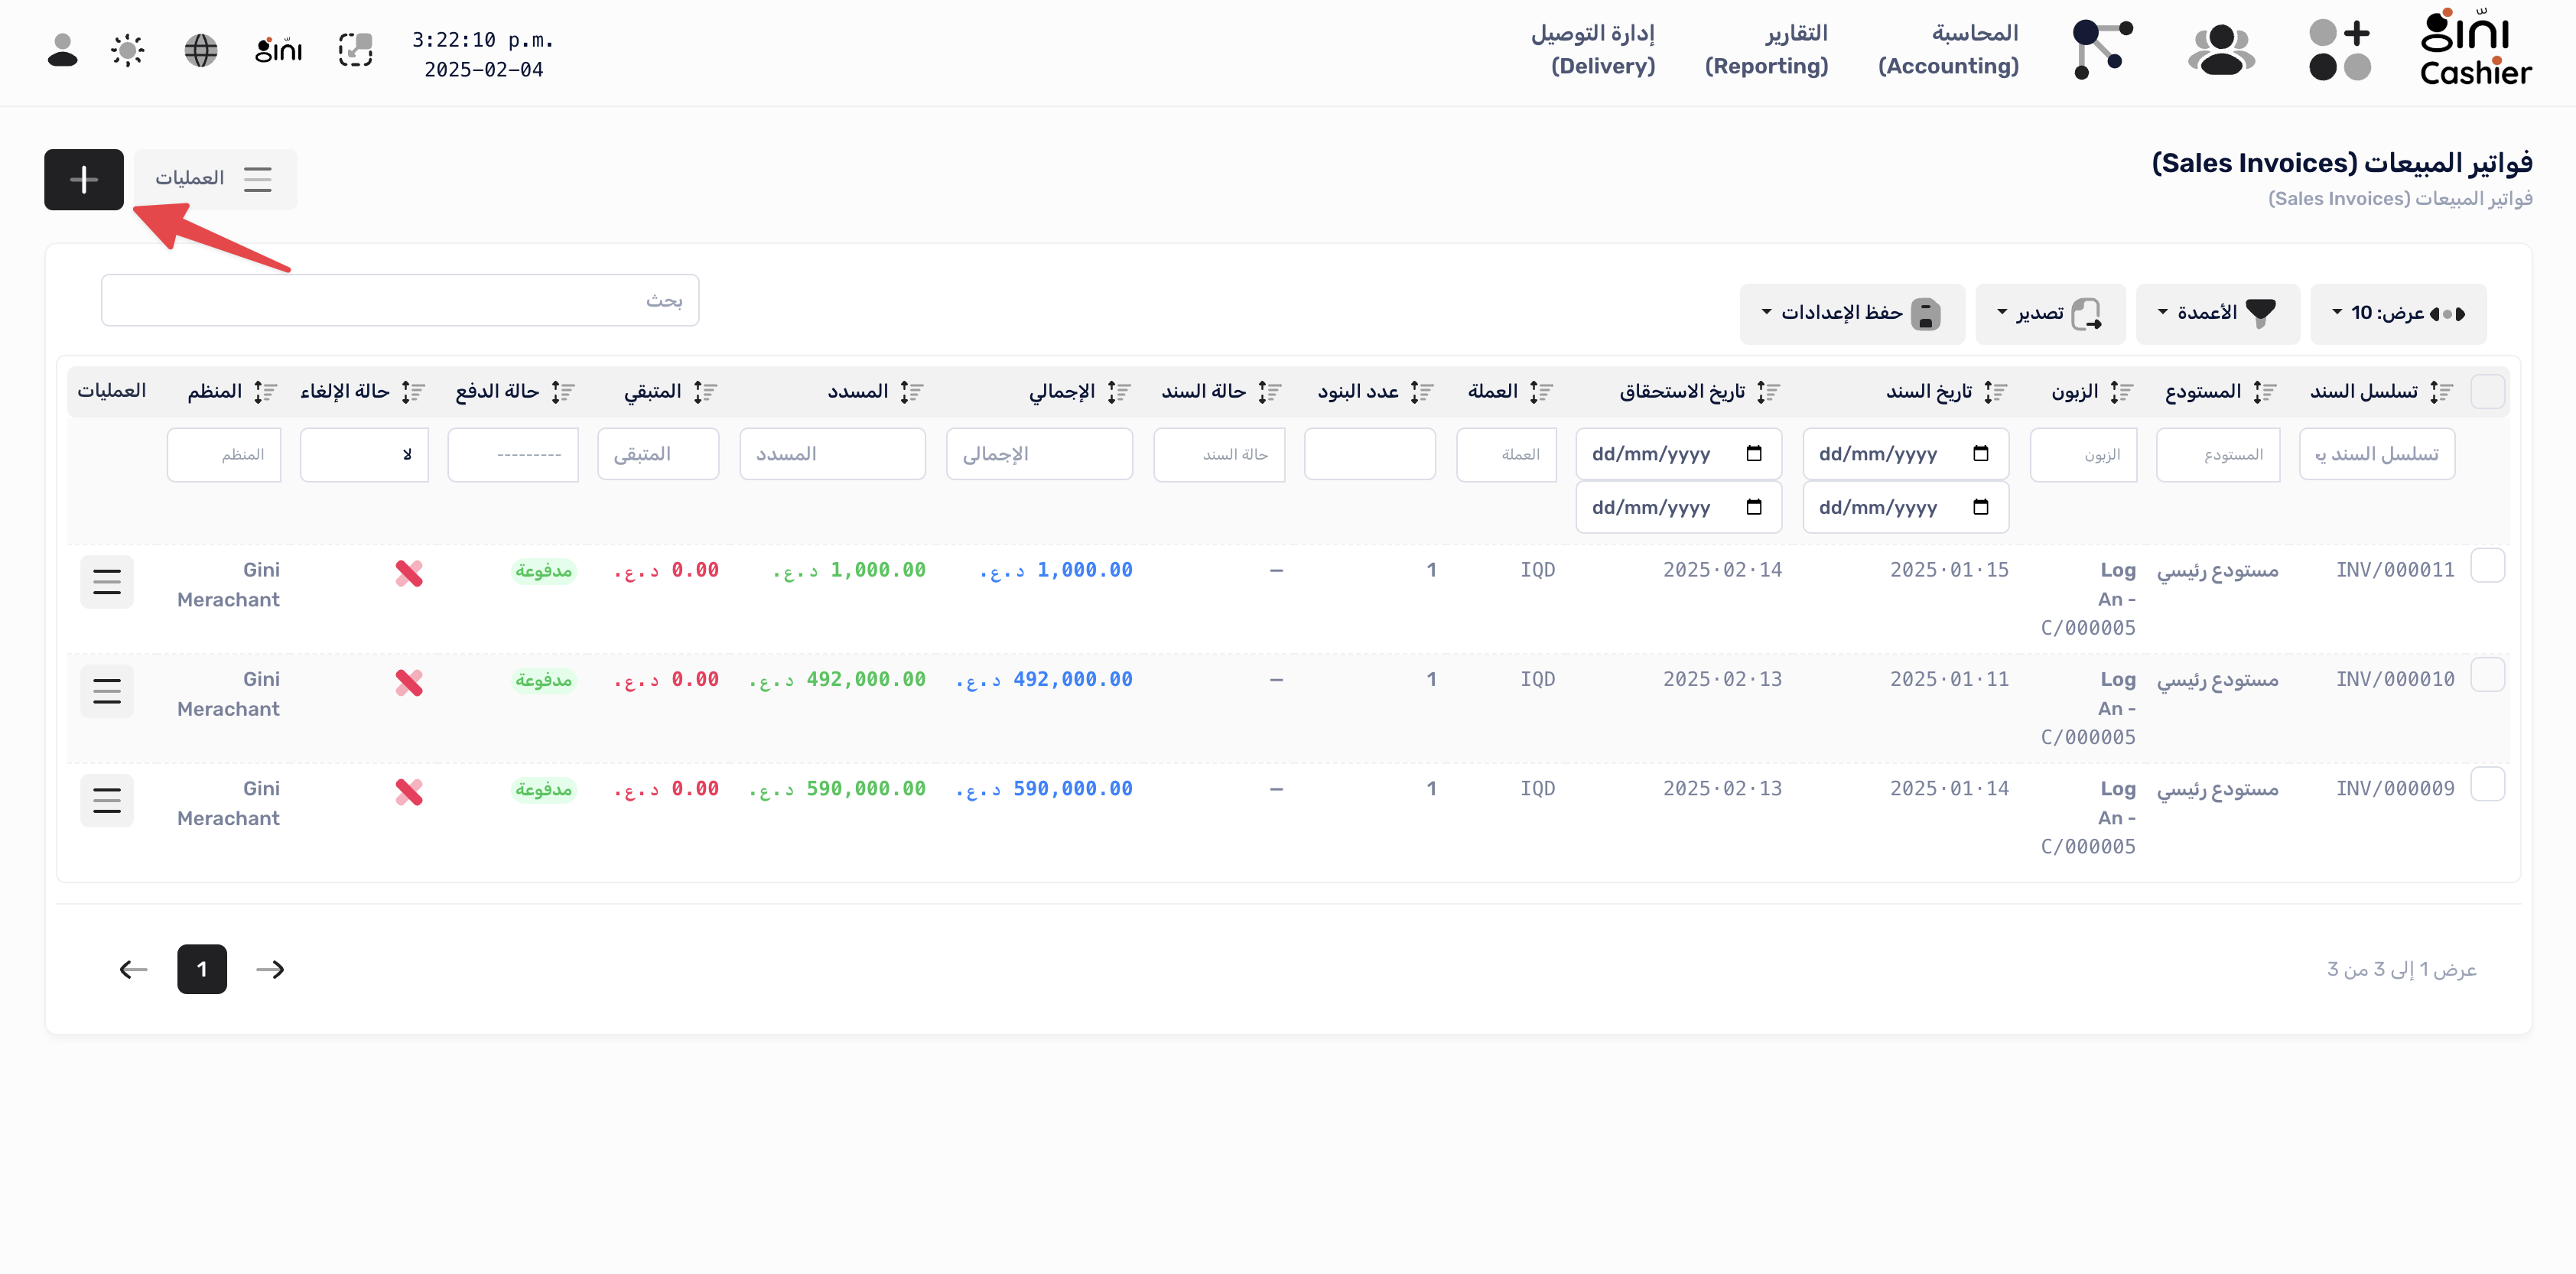Sort by المسدد column icon

click(x=912, y=392)
